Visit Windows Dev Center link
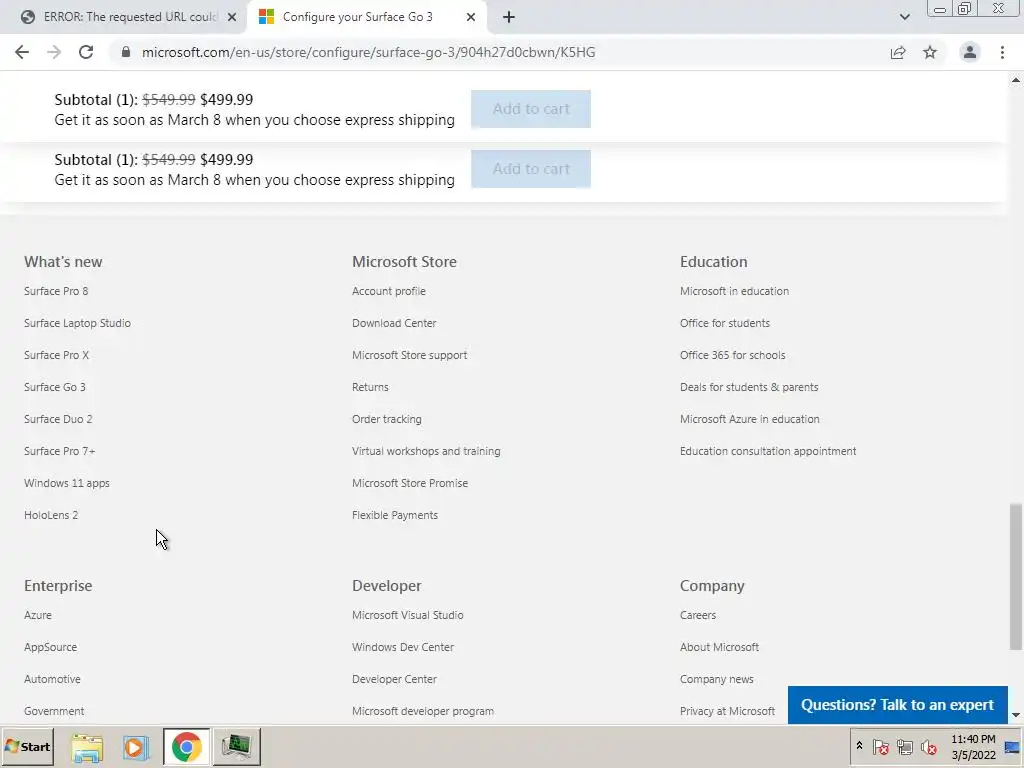Screen dimensions: 1024x768 pos(403,647)
